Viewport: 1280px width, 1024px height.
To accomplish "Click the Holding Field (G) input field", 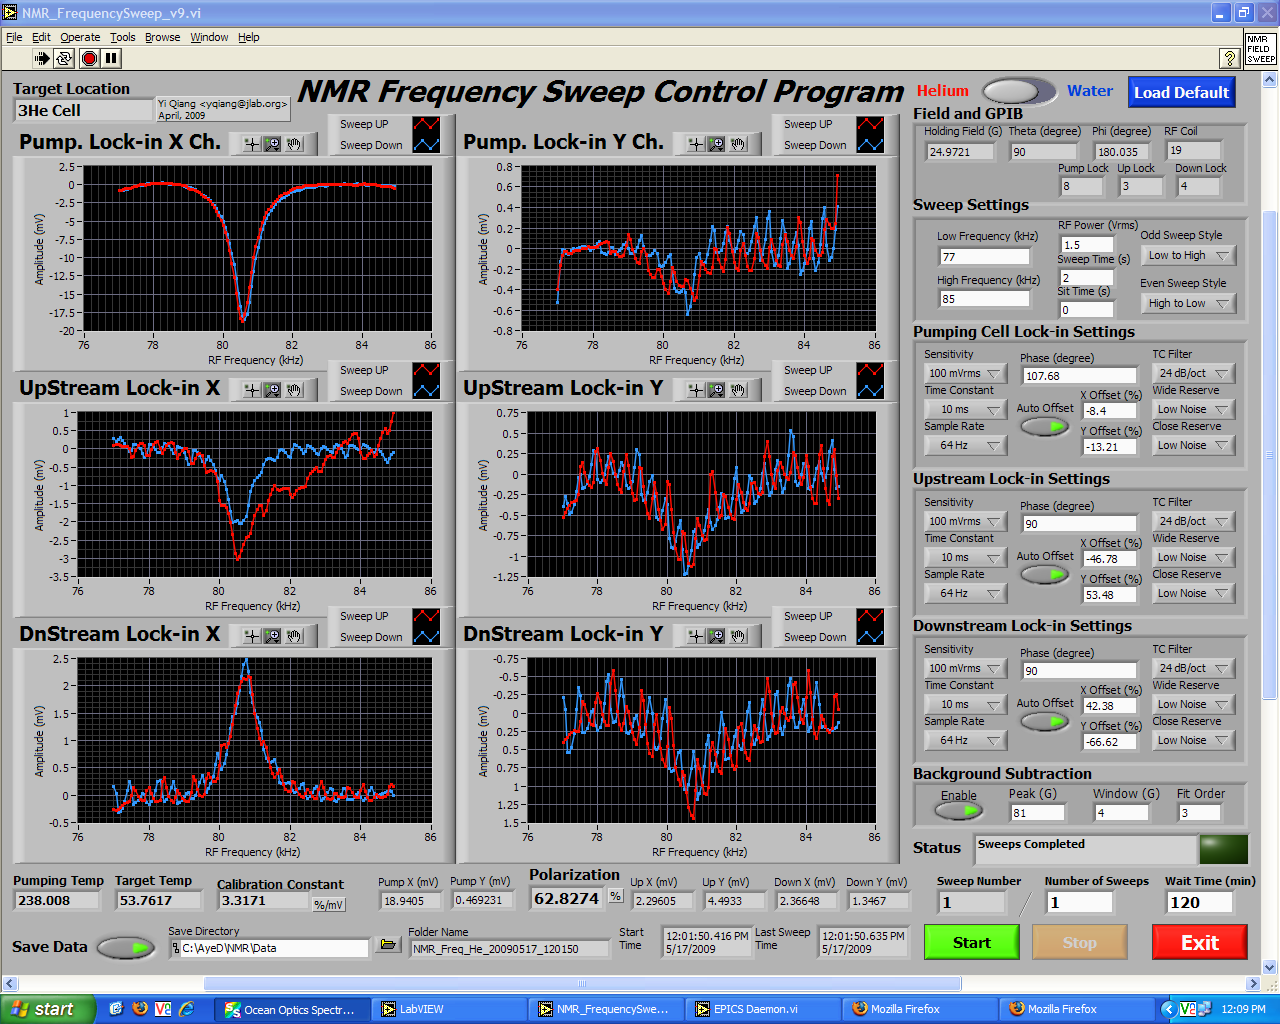I will click(960, 152).
